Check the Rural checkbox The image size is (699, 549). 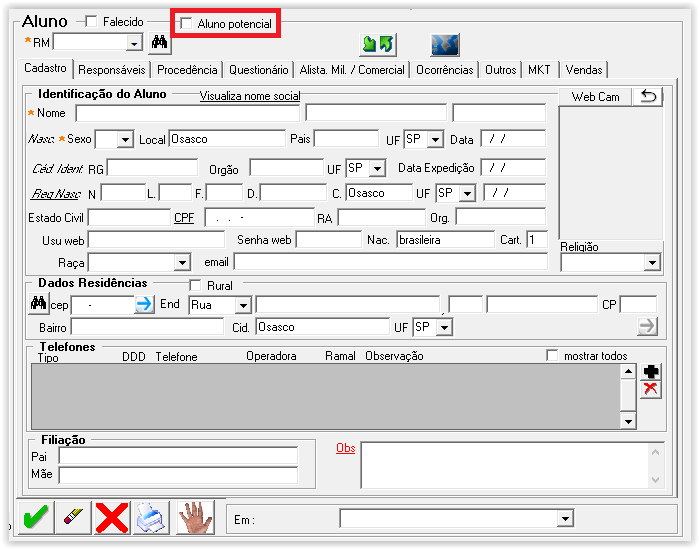(x=195, y=285)
